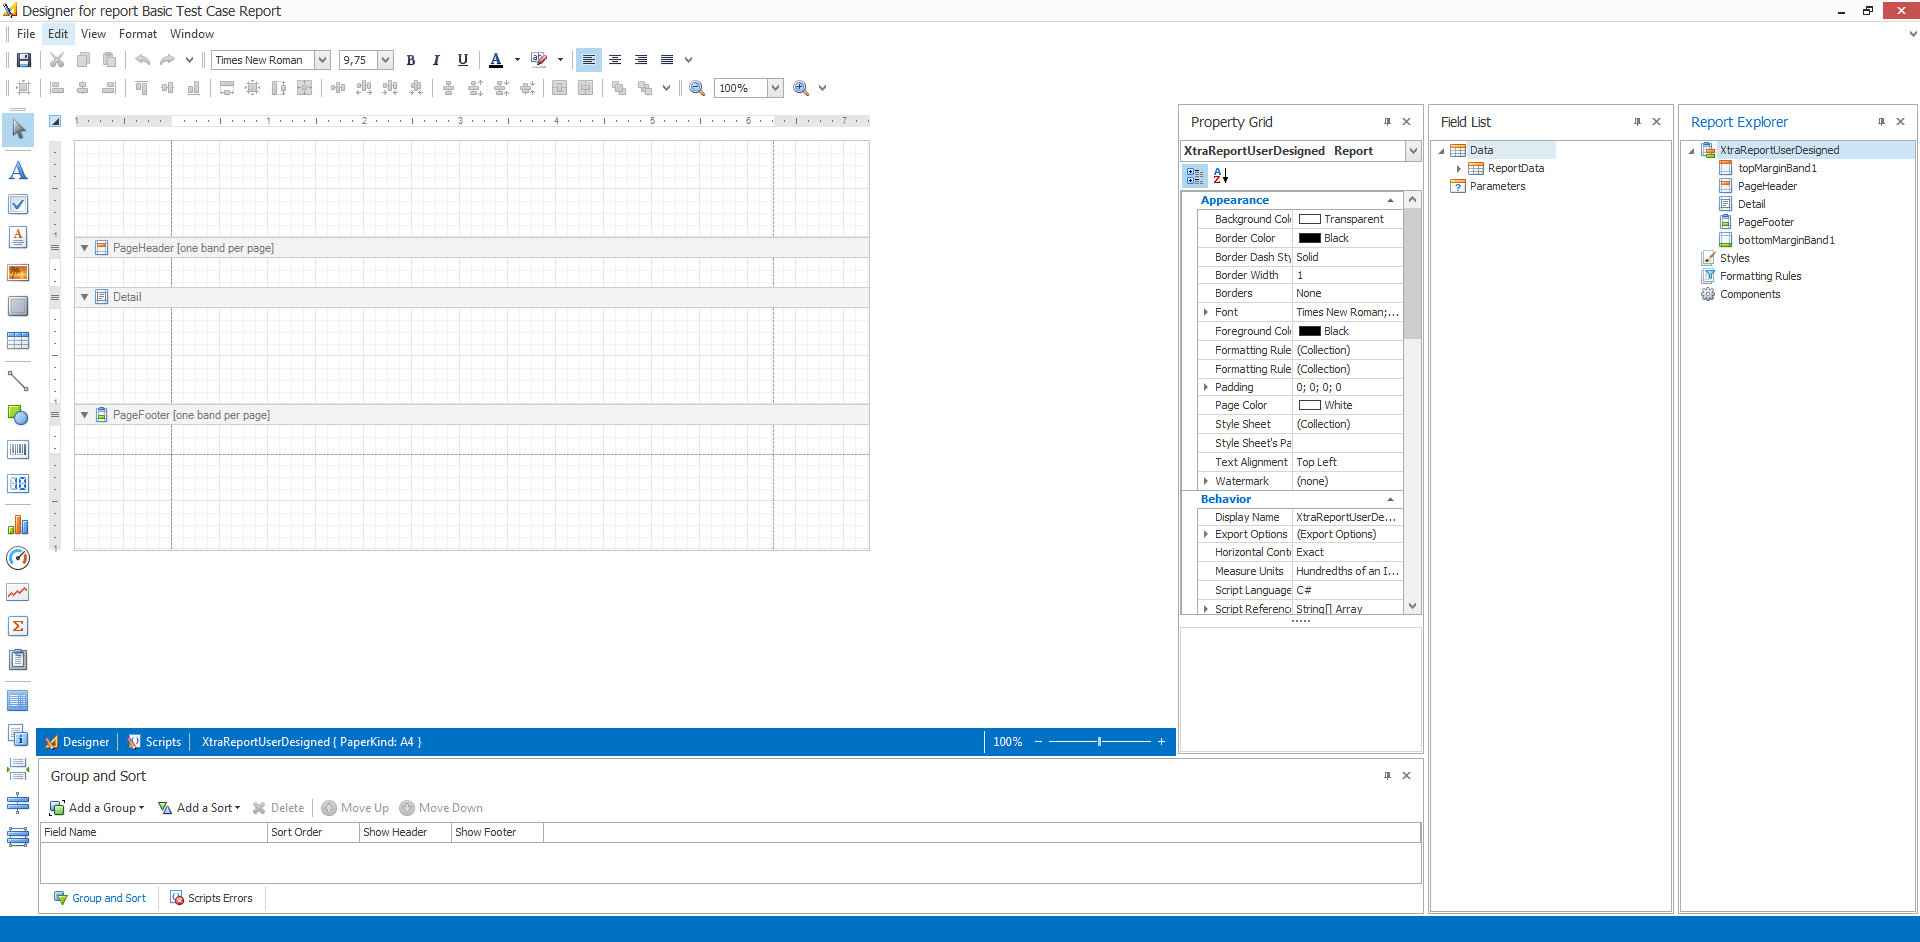Image resolution: width=1920 pixels, height=942 pixels.
Task: Click the Add a Group button
Action: 97,808
